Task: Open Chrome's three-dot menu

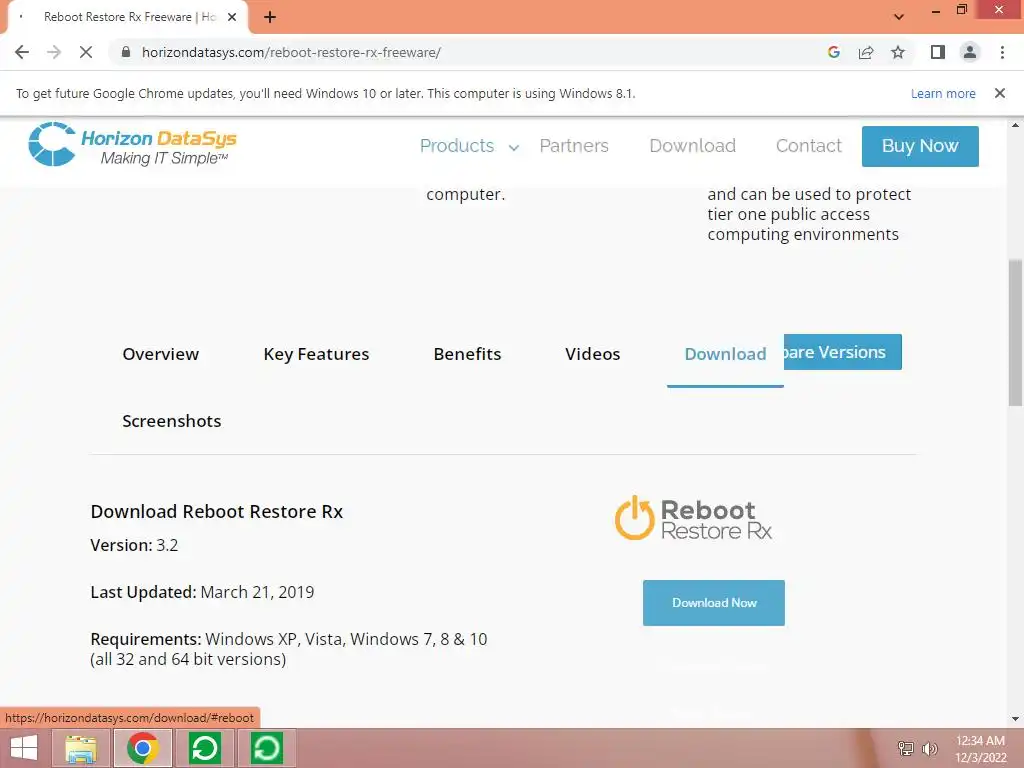Action: pyautogui.click(x=1002, y=52)
